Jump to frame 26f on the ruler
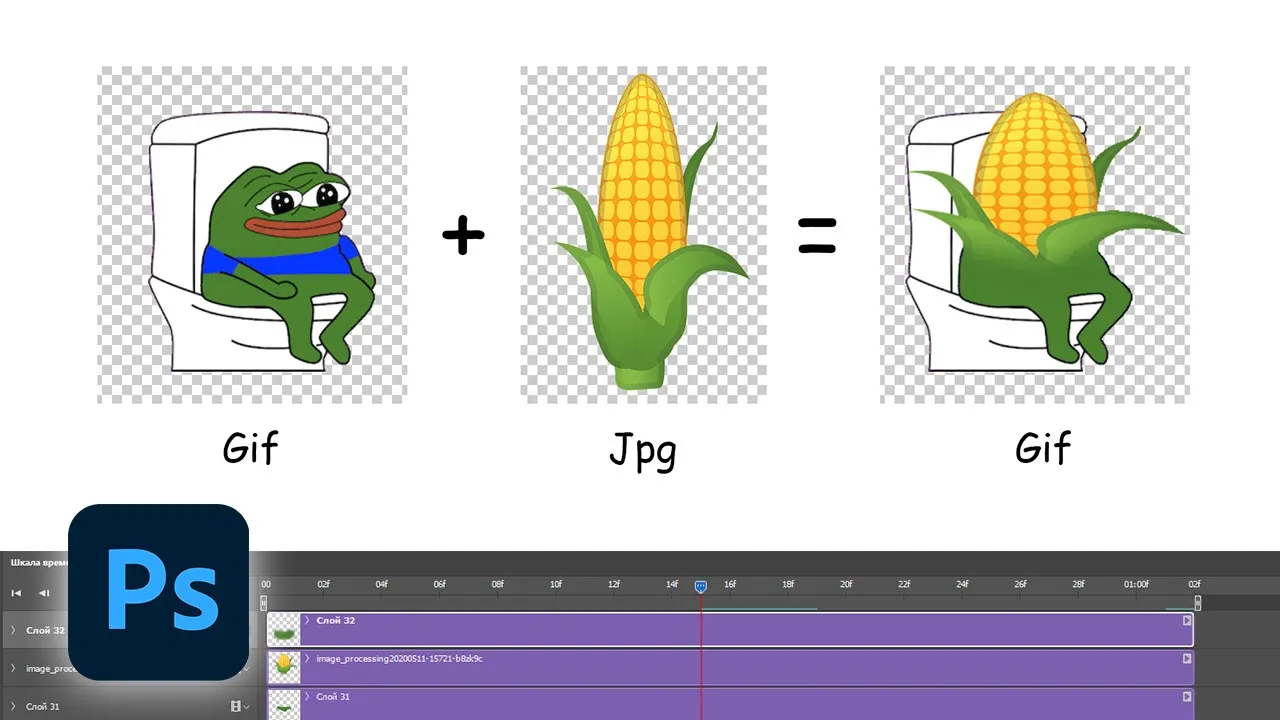This screenshot has width=1280, height=720. [1020, 584]
